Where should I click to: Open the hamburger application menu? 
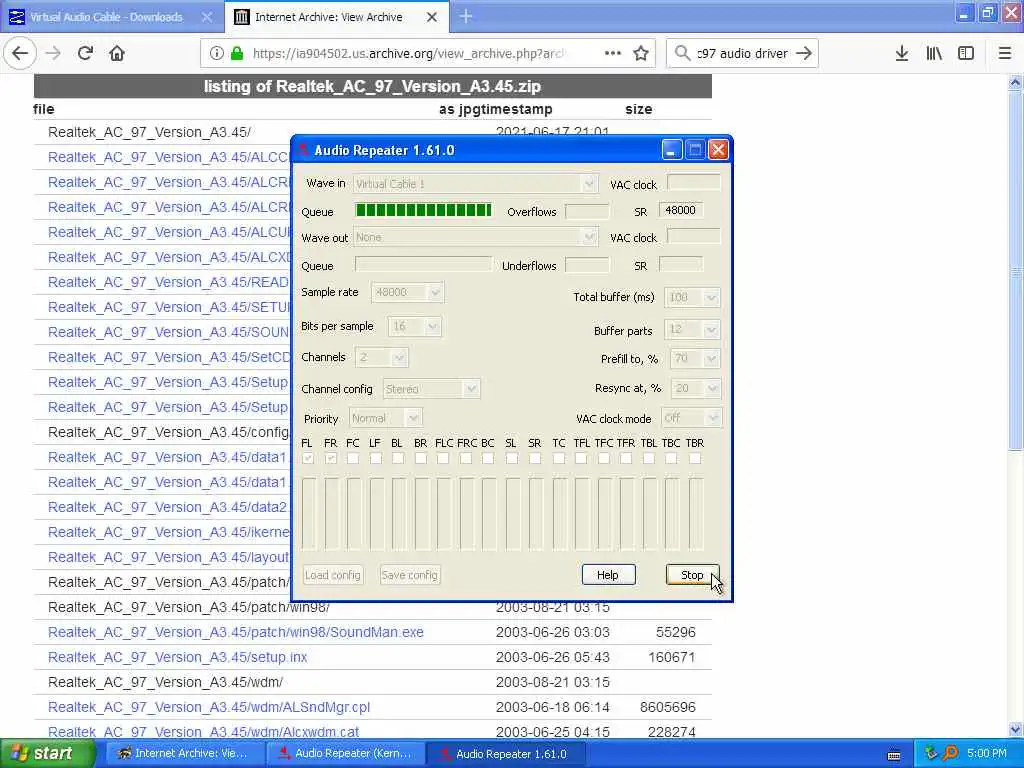pos(1005,54)
